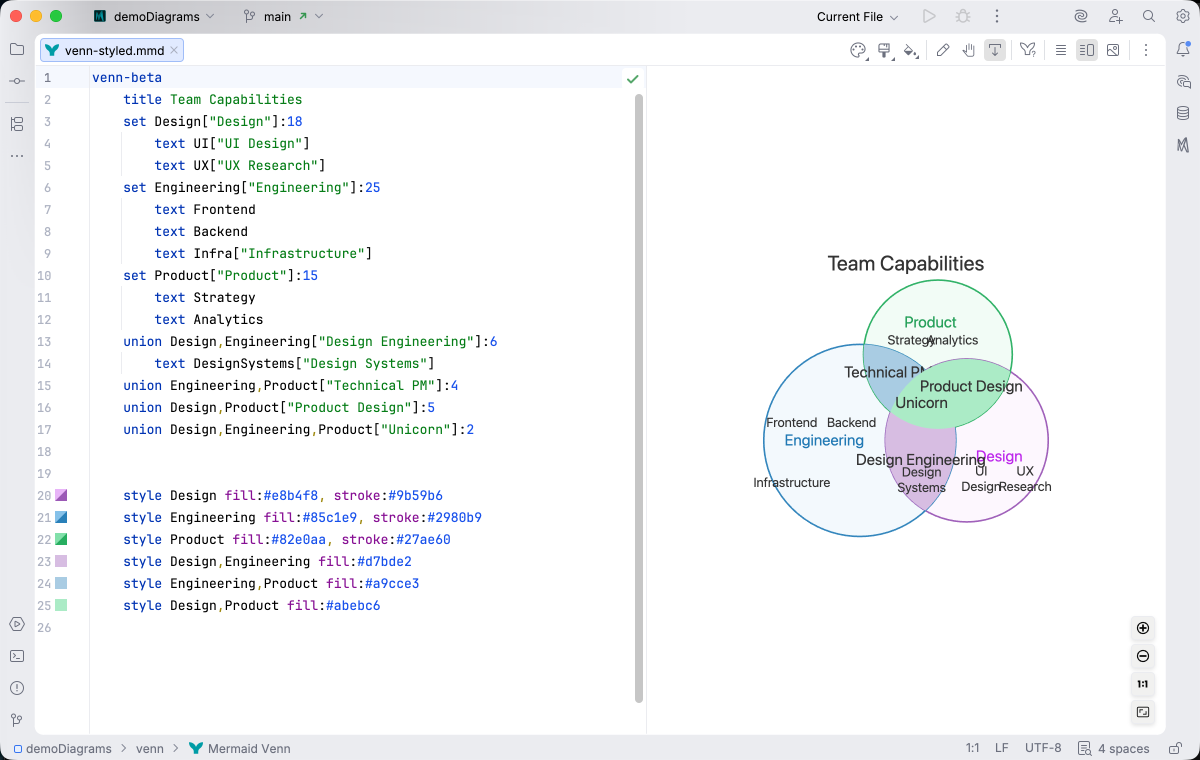The image size is (1200, 760).
Task: Click the paint roller style icon
Action: tap(884, 50)
